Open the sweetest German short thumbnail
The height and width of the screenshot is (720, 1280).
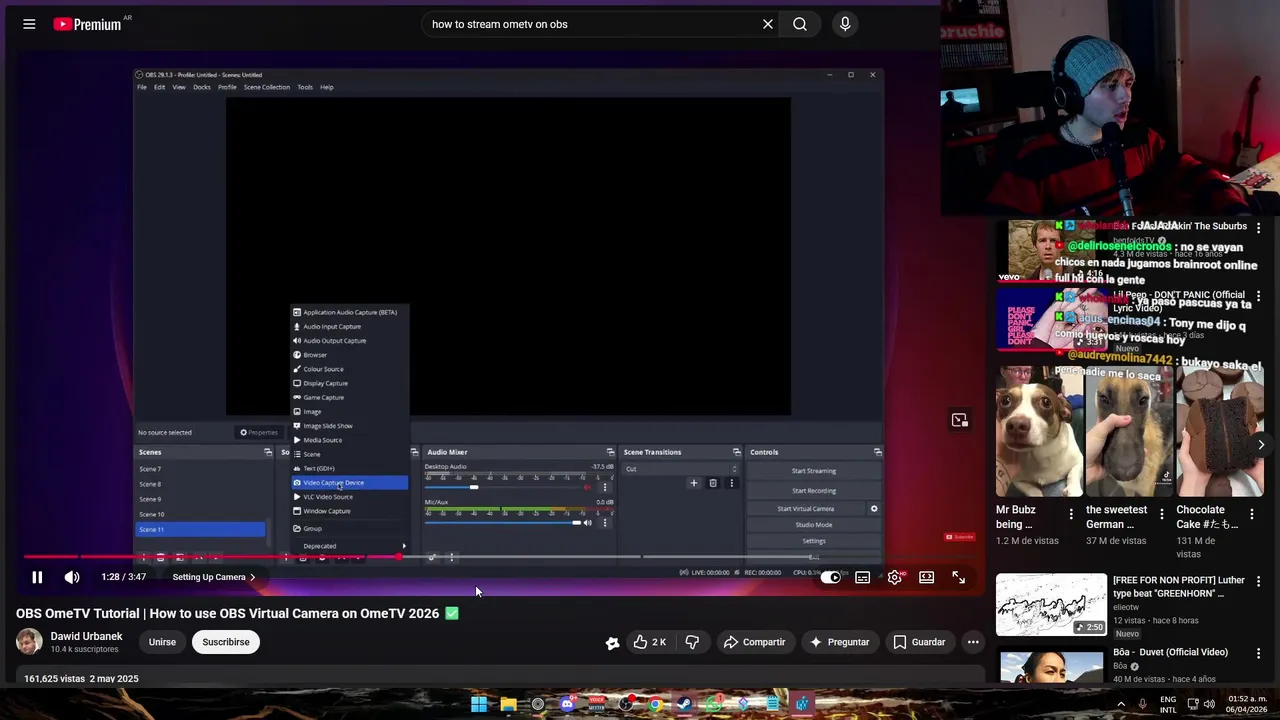(1129, 431)
